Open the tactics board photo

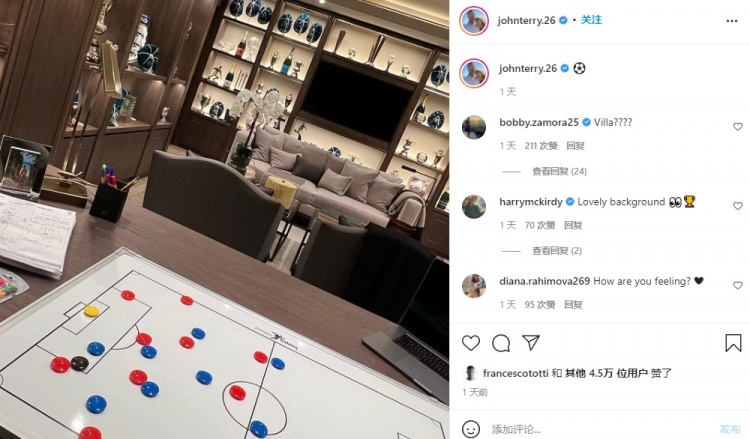pos(224,220)
